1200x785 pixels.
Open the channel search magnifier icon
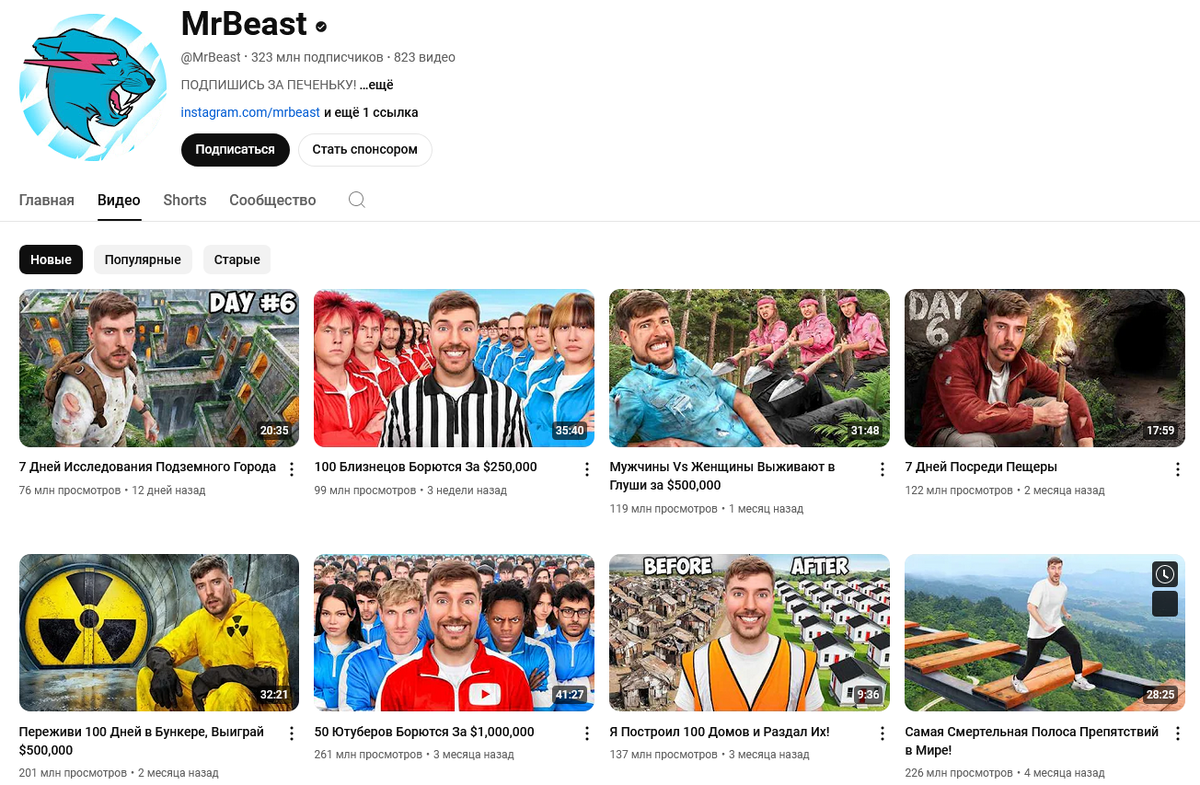(357, 200)
